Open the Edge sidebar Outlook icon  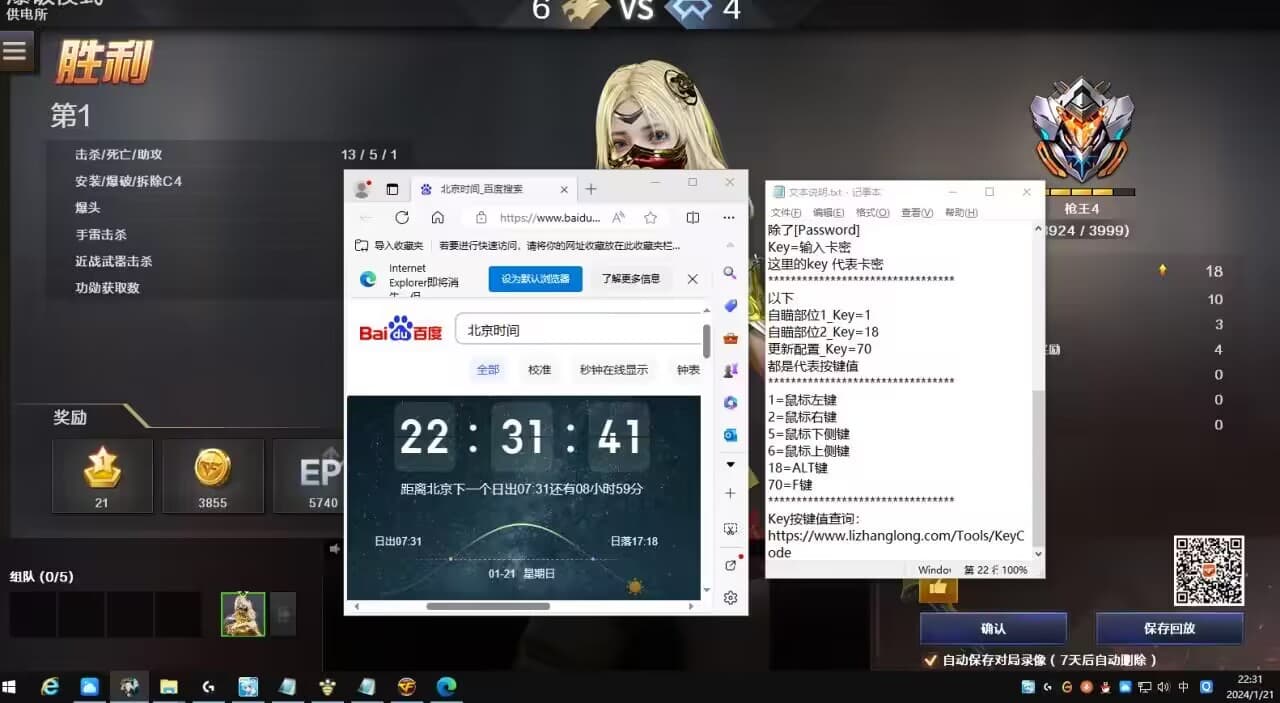pyautogui.click(x=730, y=435)
